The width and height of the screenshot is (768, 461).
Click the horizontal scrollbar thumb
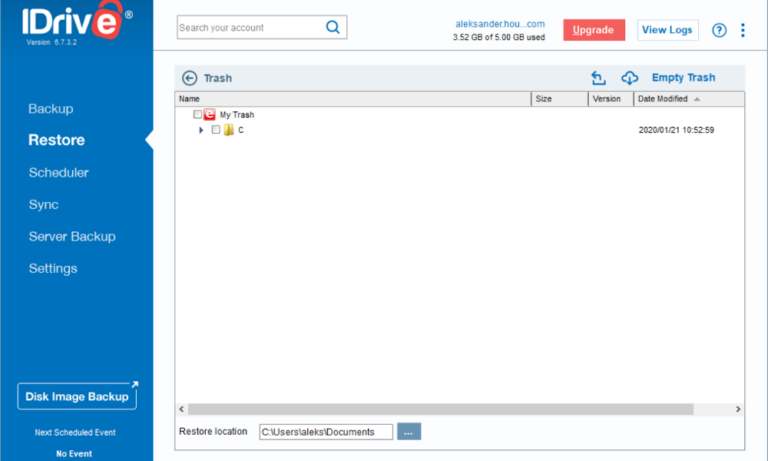pos(441,409)
